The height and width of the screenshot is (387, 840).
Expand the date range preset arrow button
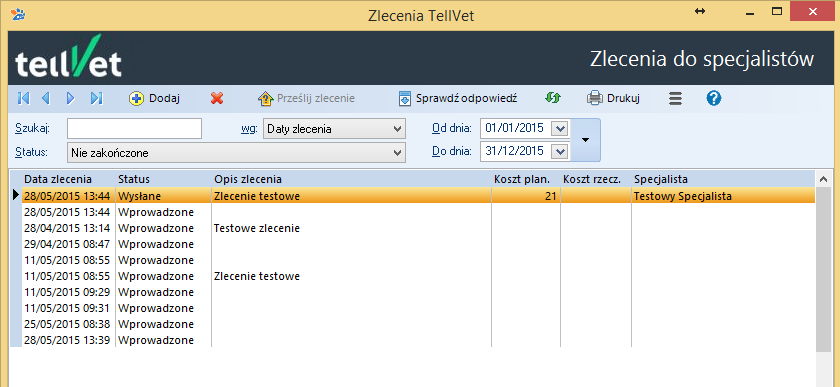click(x=586, y=140)
